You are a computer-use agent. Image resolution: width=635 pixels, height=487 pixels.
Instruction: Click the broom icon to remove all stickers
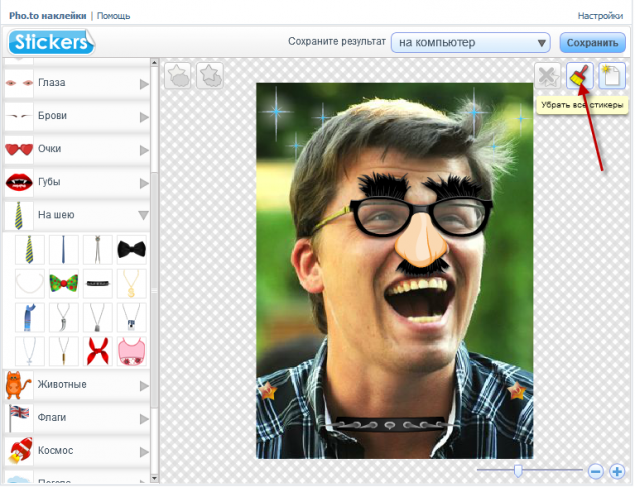pos(580,76)
